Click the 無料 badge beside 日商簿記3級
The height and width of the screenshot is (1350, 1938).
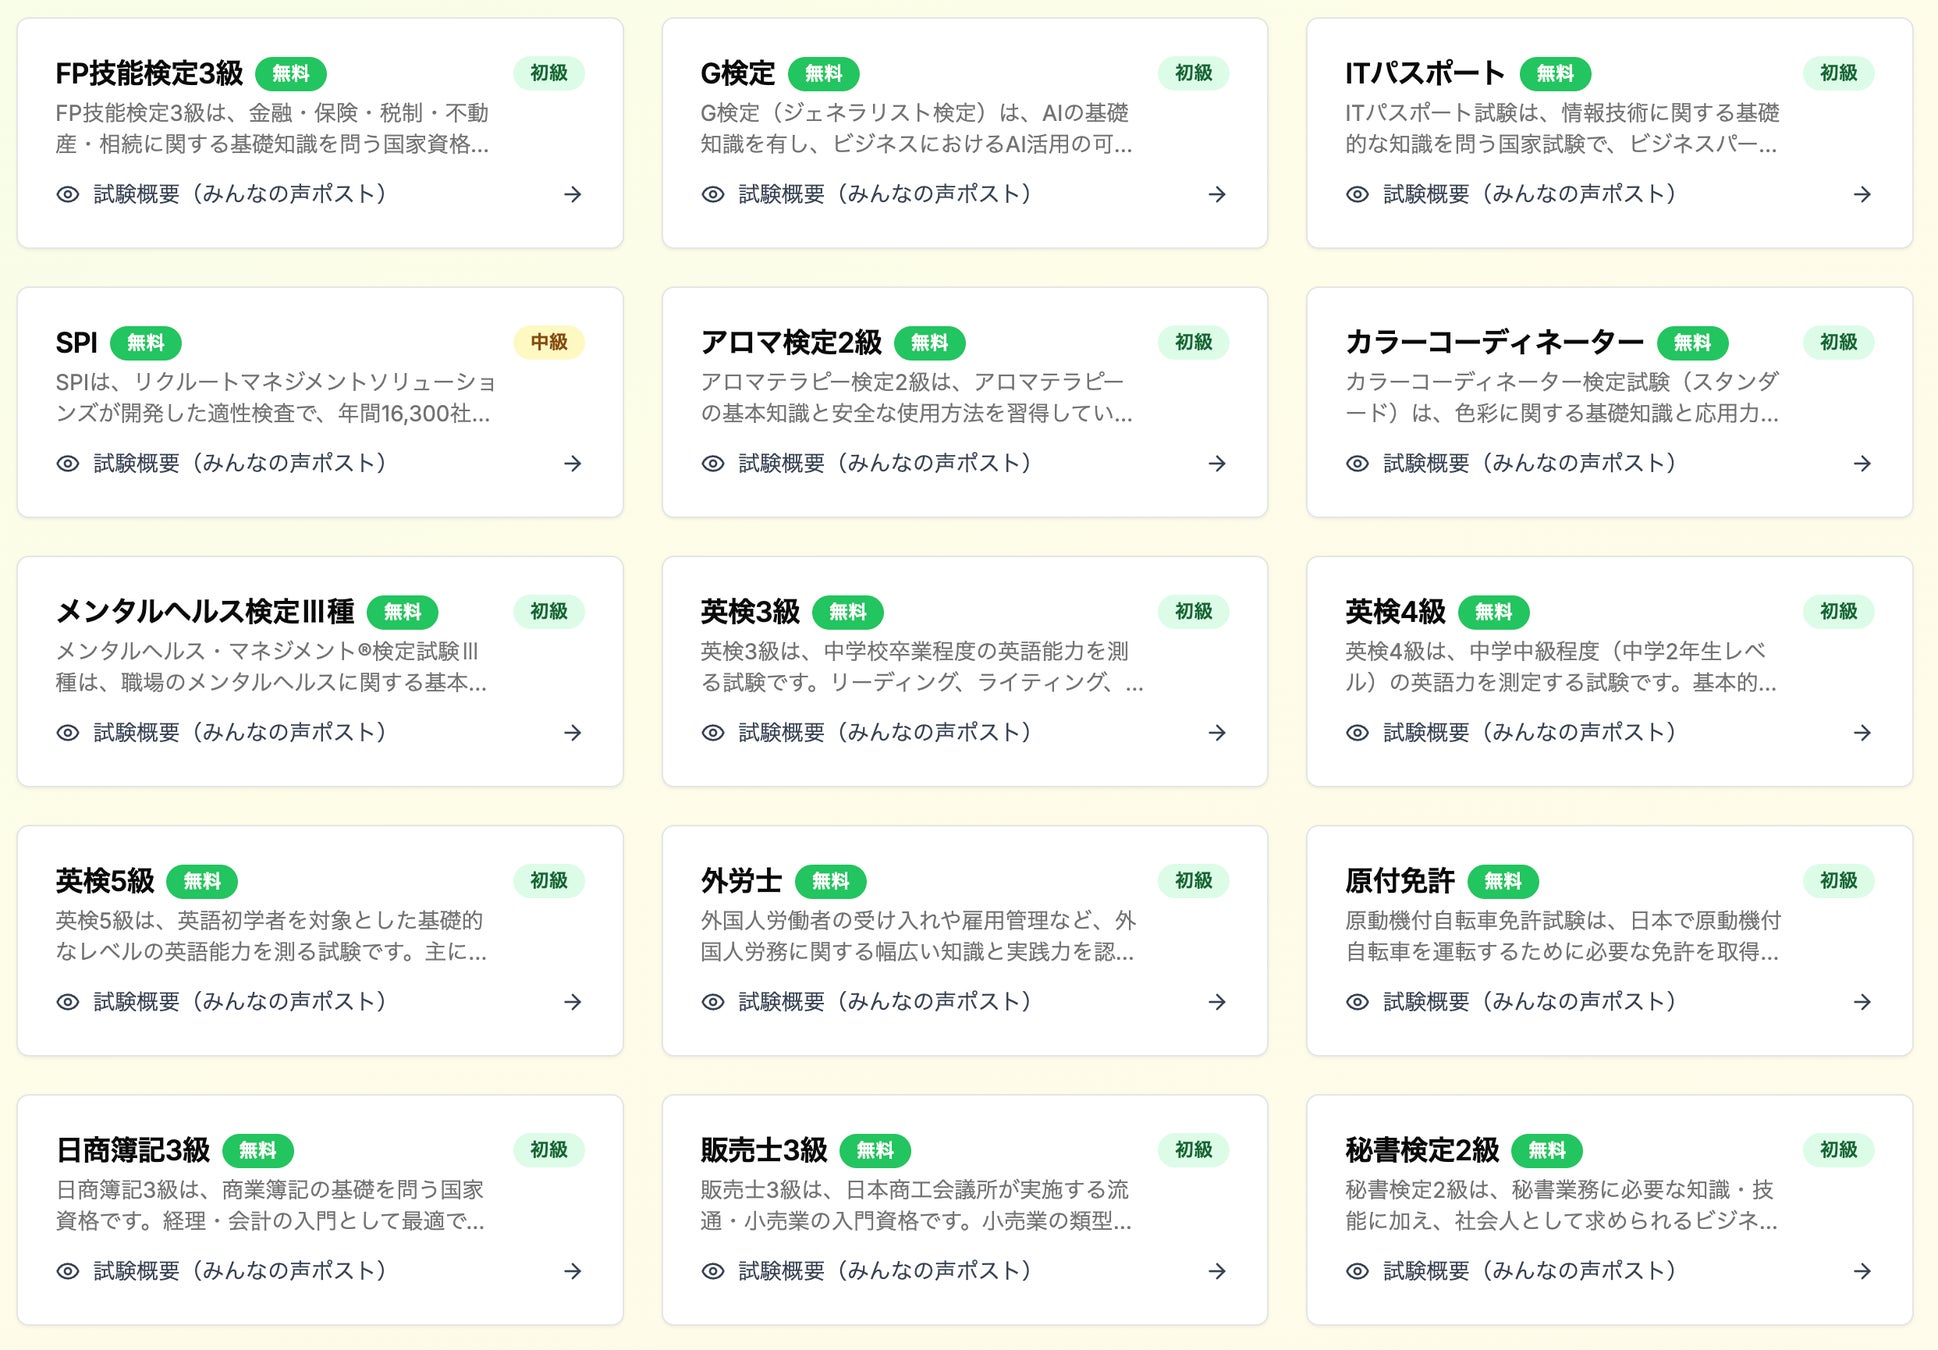point(258,1150)
